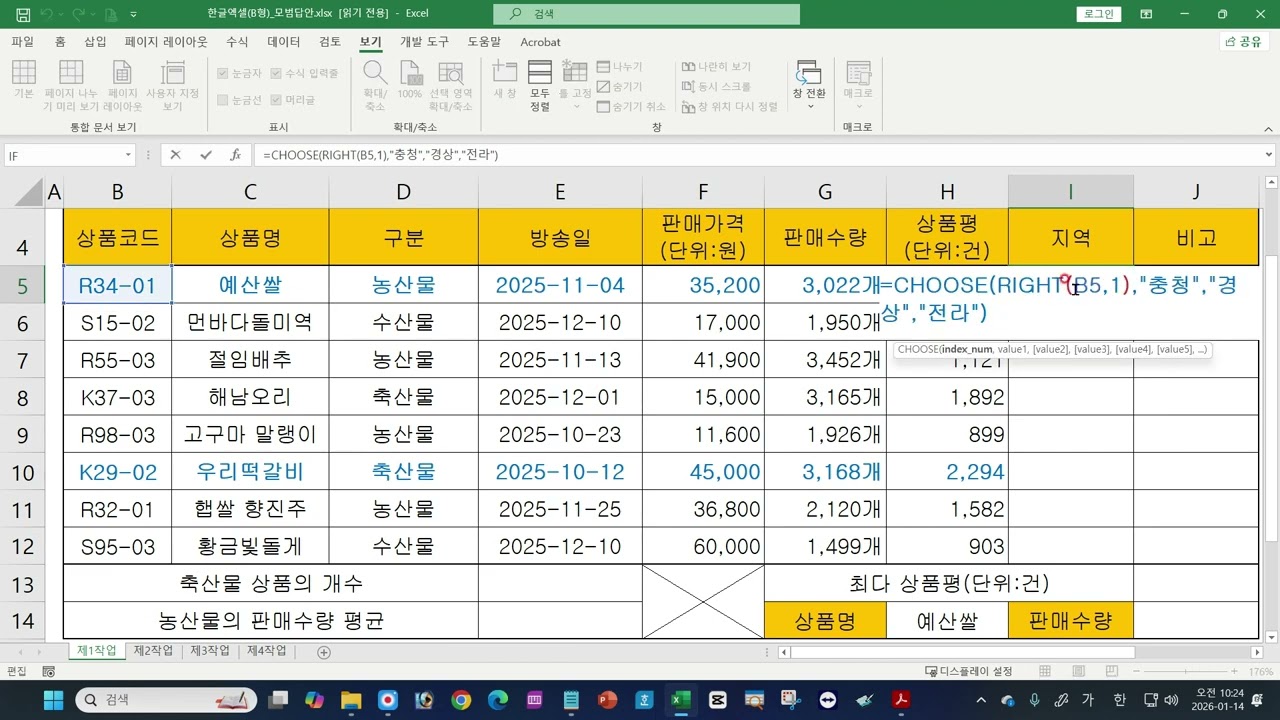Switch to Page Layout view (페이지 레이아웃)
This screenshot has height=720, width=1280.
(x=122, y=85)
